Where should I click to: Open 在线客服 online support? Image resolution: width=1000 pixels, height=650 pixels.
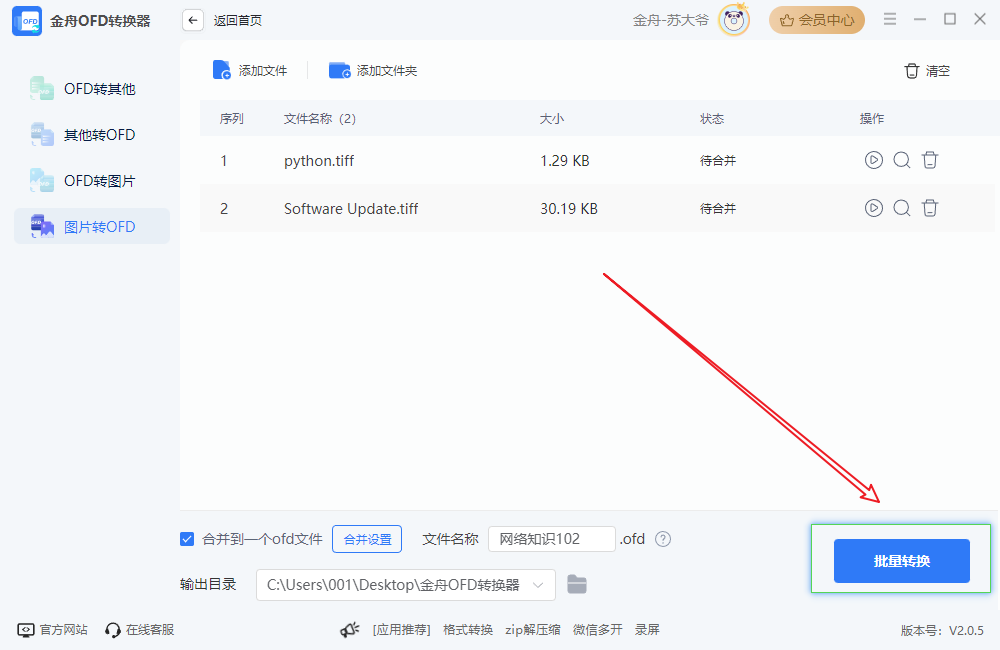tap(140, 630)
